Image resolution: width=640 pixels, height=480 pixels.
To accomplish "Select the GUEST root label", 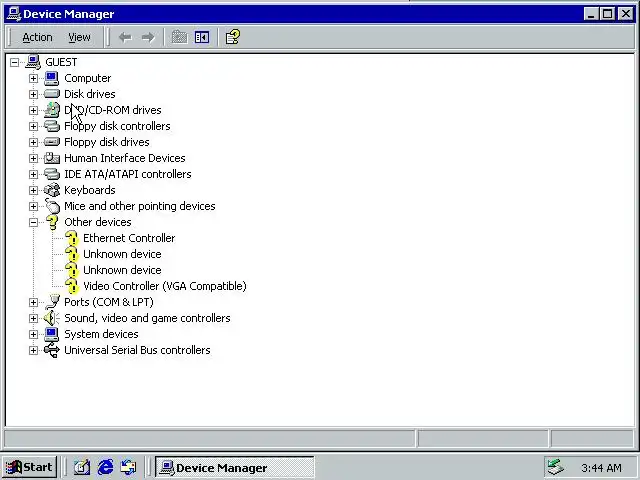I will 61,62.
